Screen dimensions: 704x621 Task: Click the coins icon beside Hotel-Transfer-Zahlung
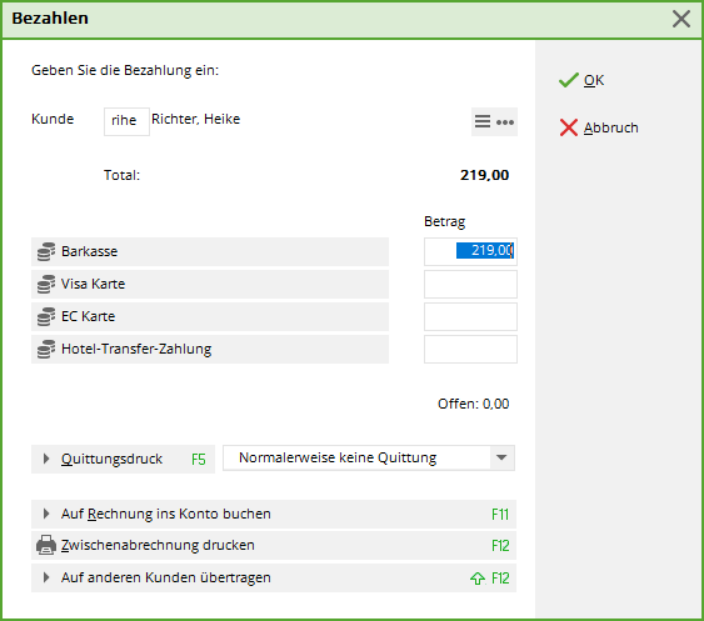46,349
